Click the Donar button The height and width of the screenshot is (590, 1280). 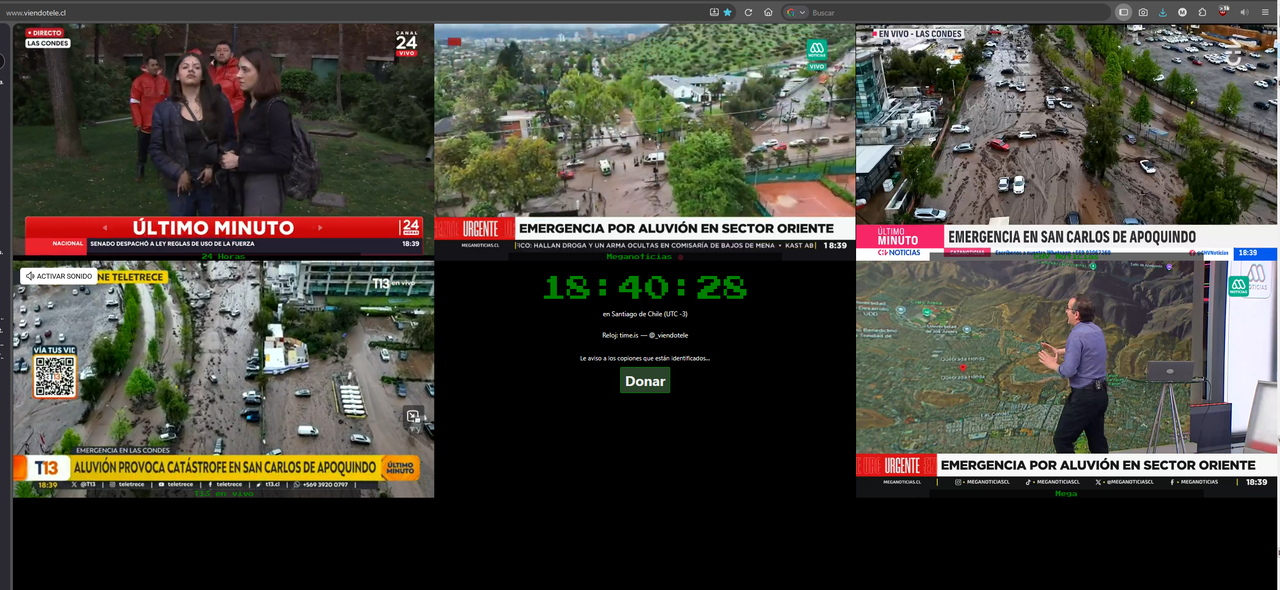[645, 381]
